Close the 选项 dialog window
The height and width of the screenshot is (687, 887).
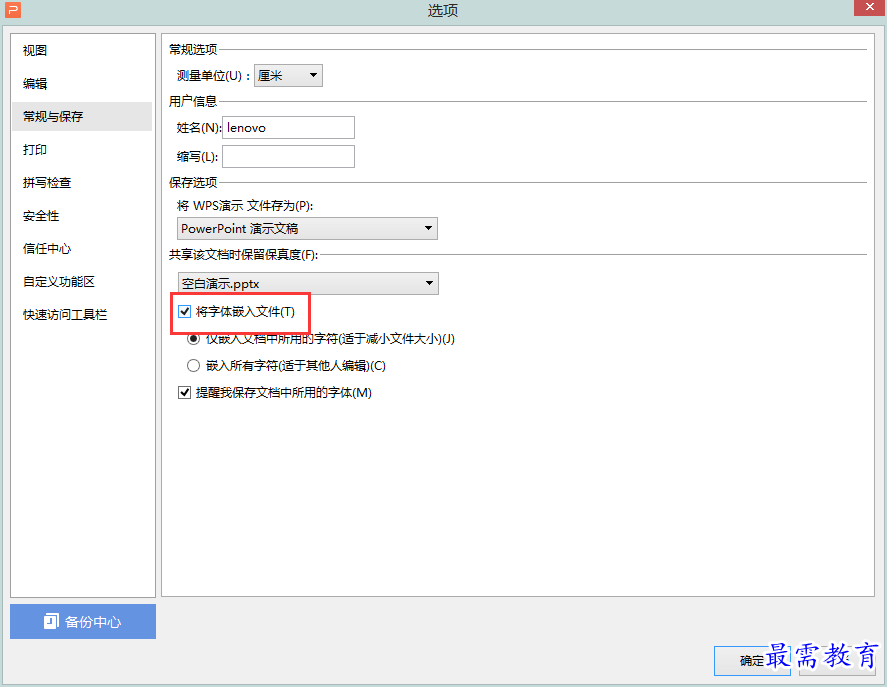(x=870, y=7)
